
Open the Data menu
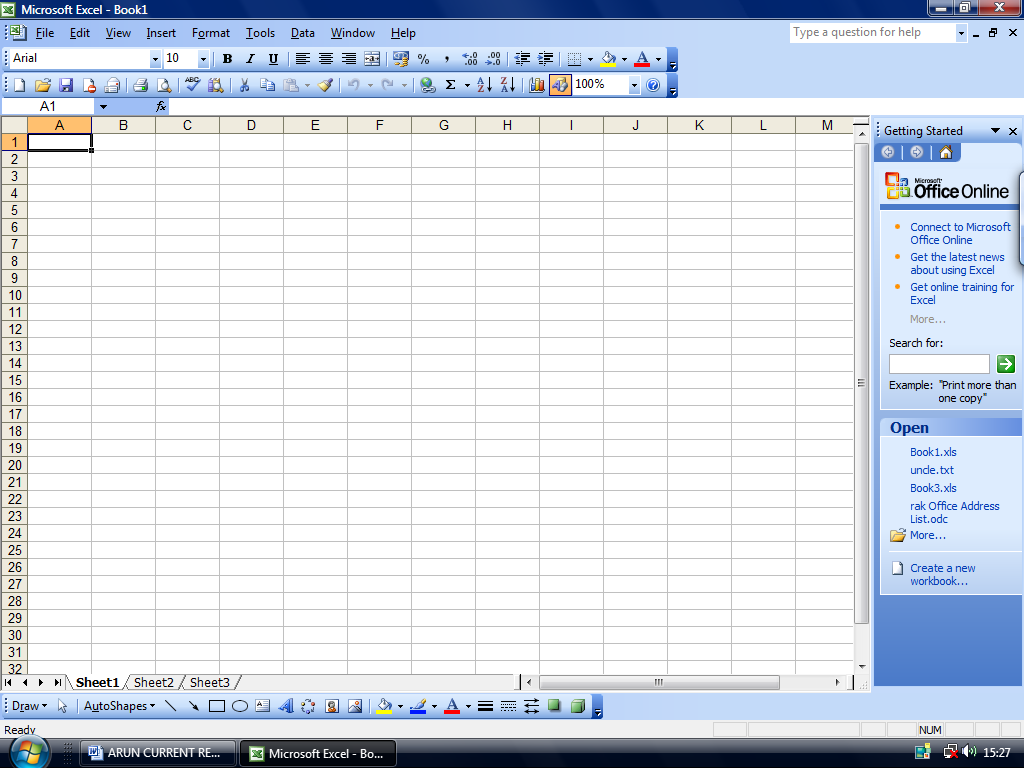[x=302, y=33]
